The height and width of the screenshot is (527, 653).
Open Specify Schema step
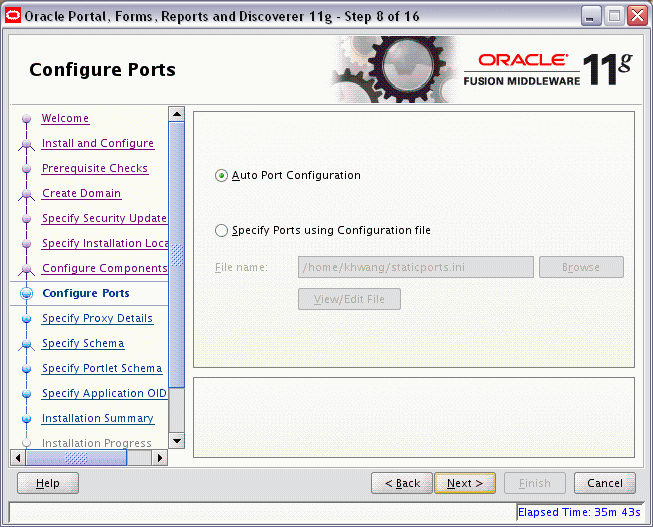pos(83,343)
